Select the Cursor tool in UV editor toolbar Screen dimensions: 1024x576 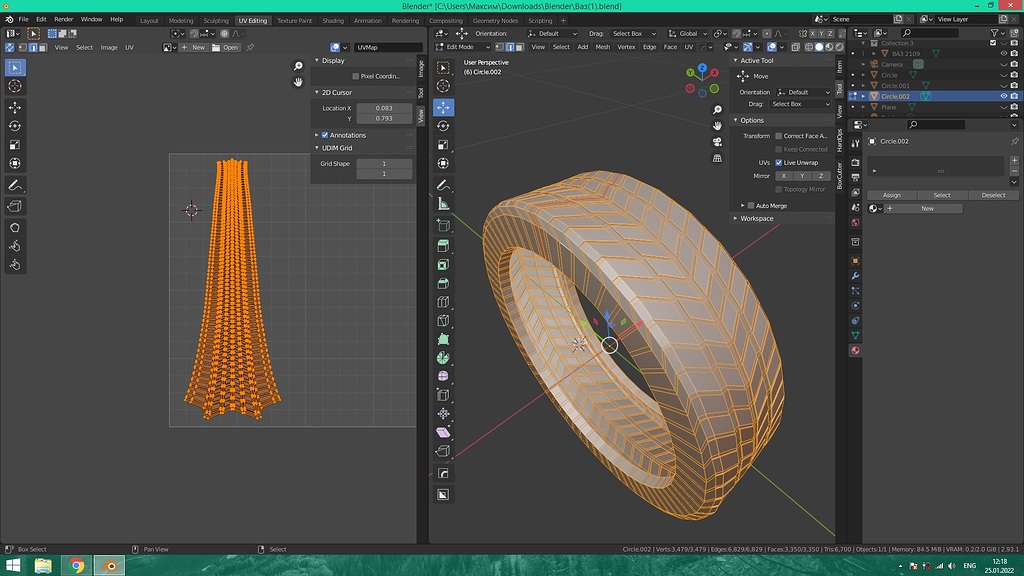point(15,86)
